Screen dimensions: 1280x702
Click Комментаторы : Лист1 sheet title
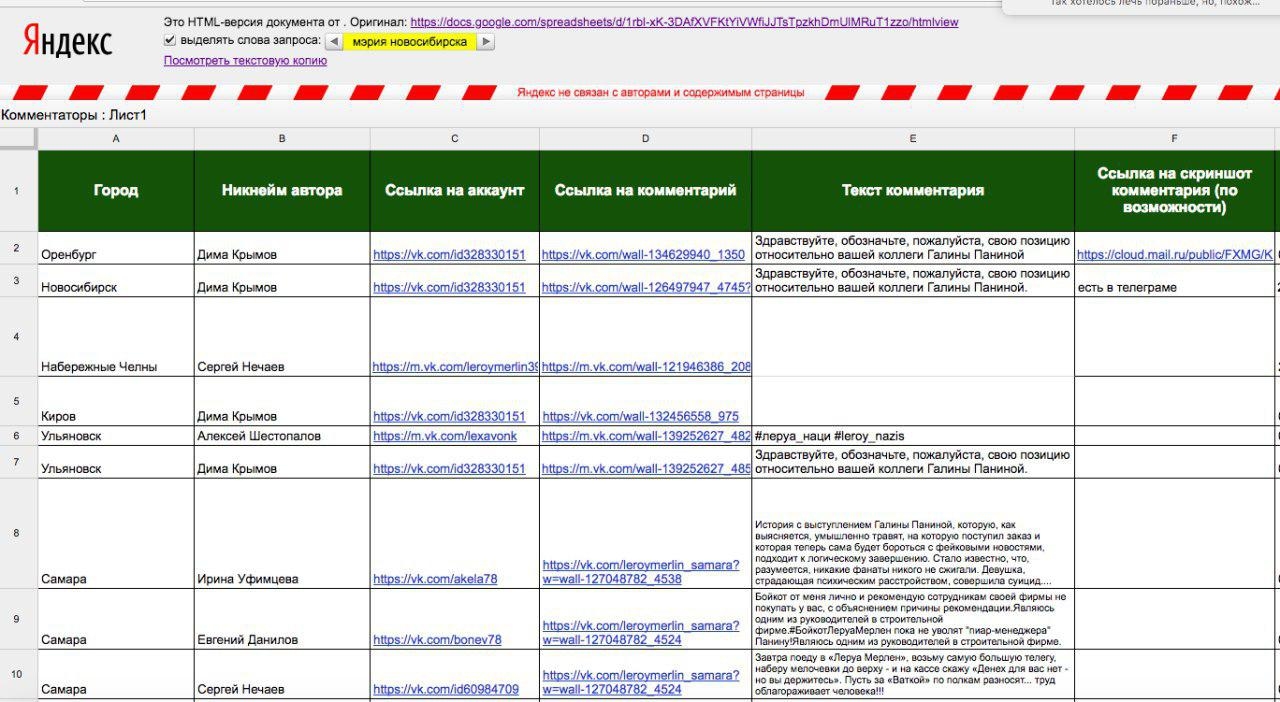[x=74, y=115]
